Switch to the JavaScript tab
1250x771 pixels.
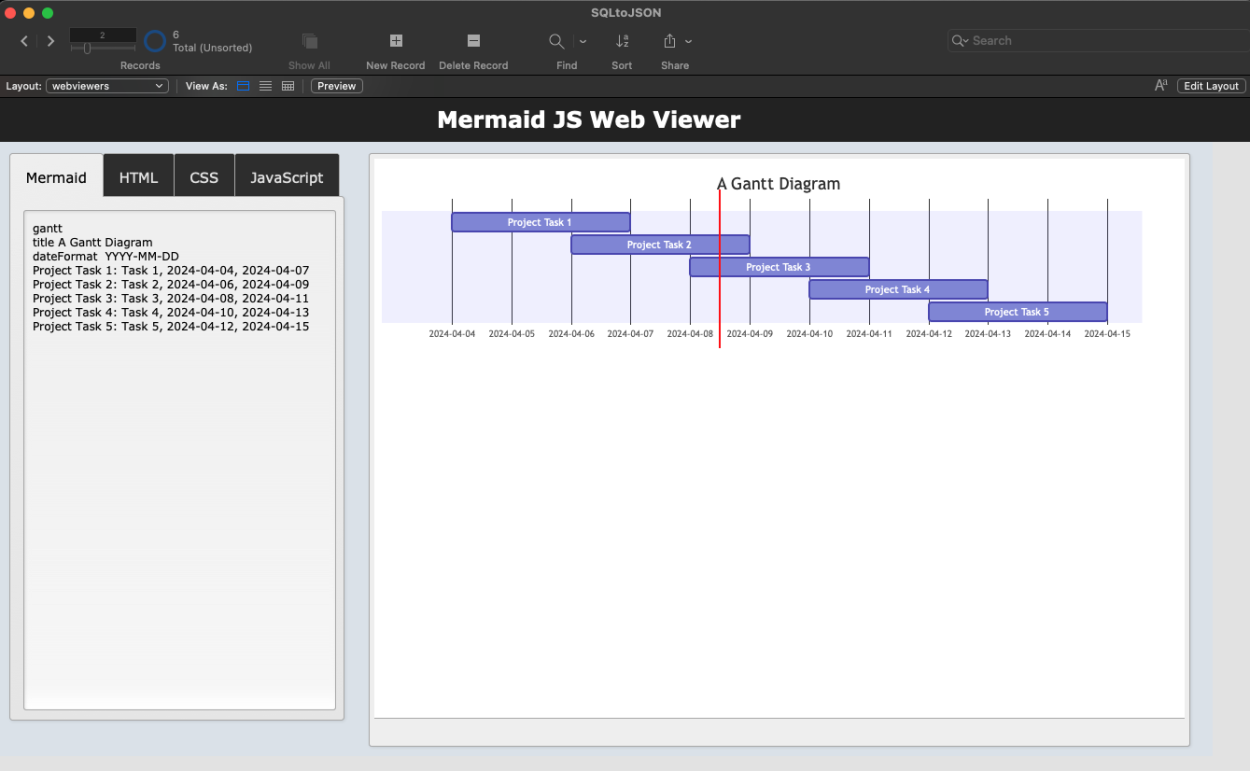pos(287,176)
